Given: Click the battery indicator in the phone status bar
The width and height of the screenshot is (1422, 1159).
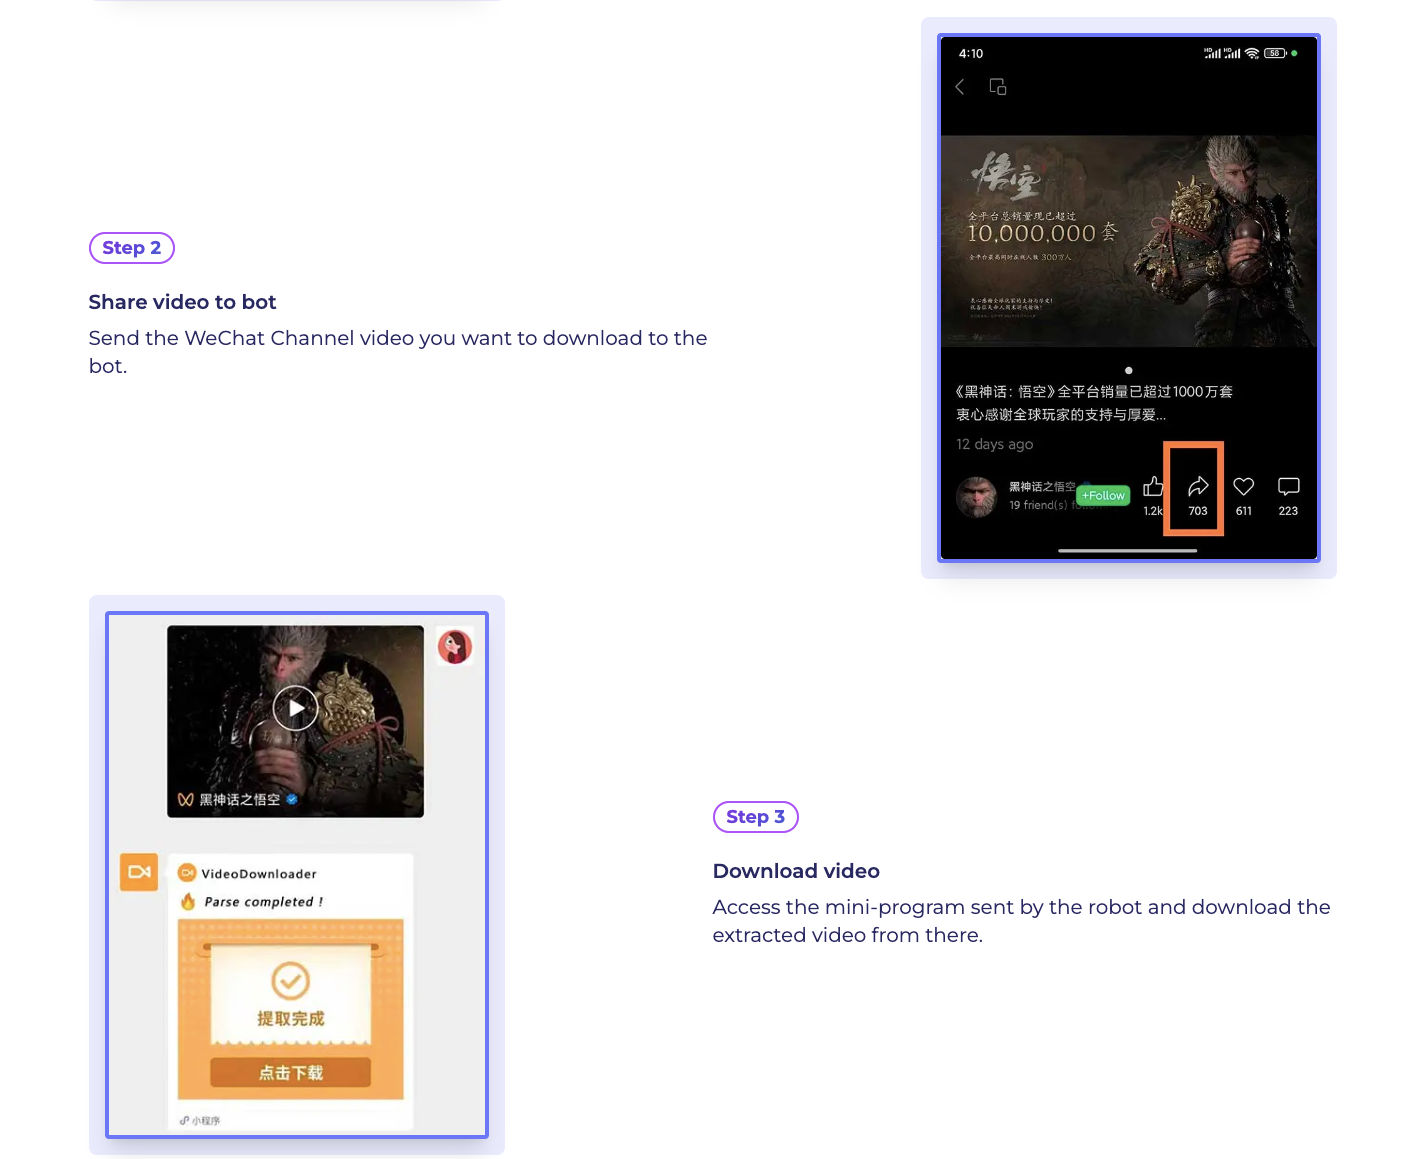Looking at the screenshot, I should coord(1275,53).
